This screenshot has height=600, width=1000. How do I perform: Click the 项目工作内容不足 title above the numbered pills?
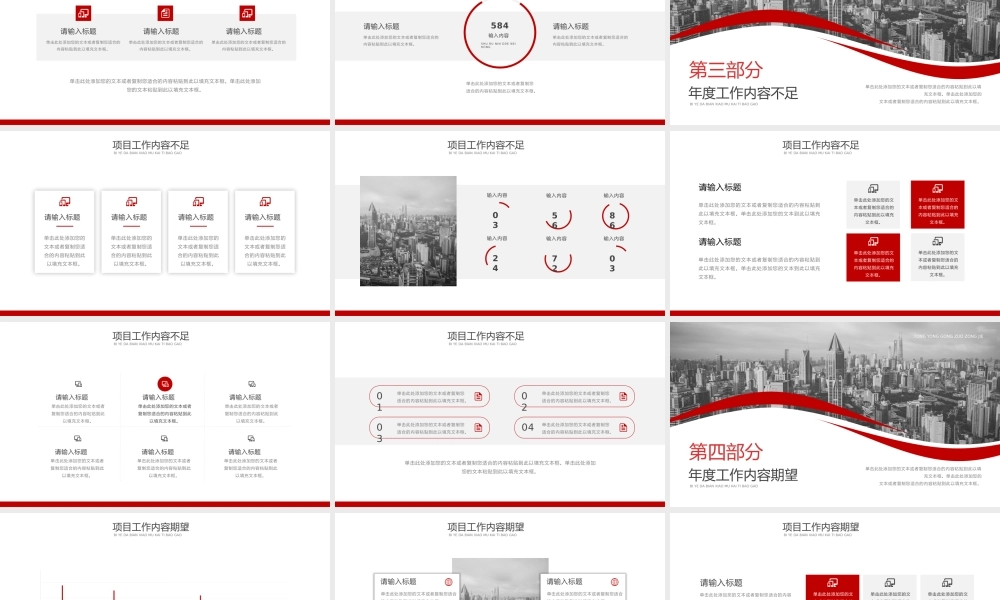pos(485,336)
